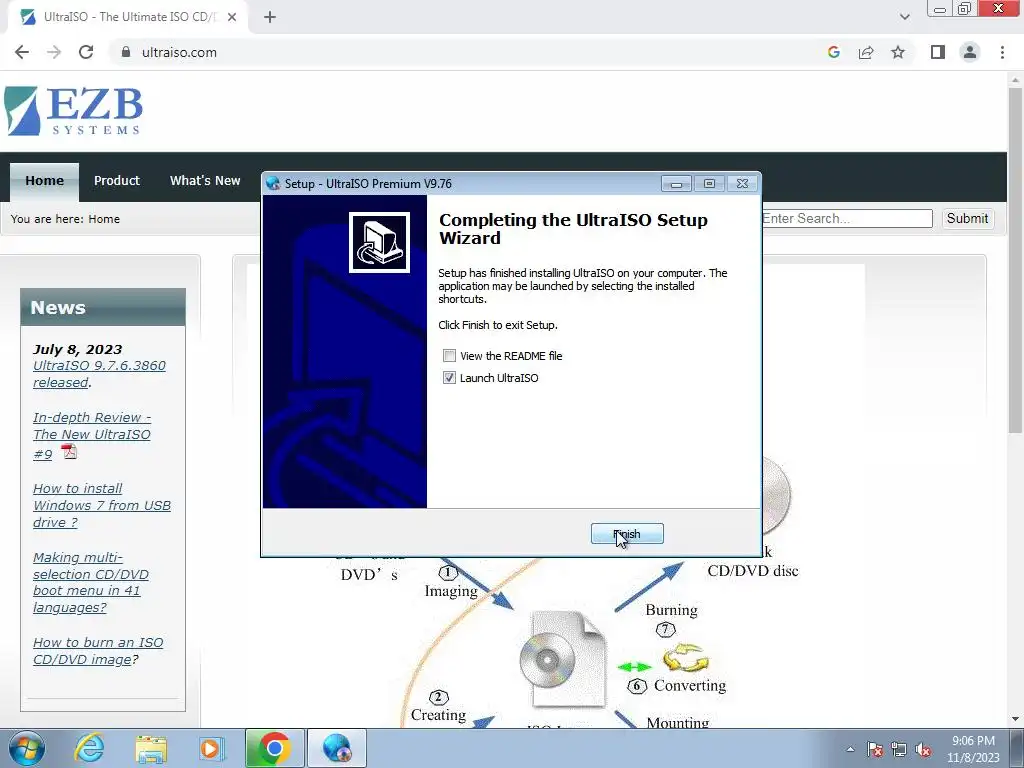Click the Action Center flag icon

tap(875, 750)
